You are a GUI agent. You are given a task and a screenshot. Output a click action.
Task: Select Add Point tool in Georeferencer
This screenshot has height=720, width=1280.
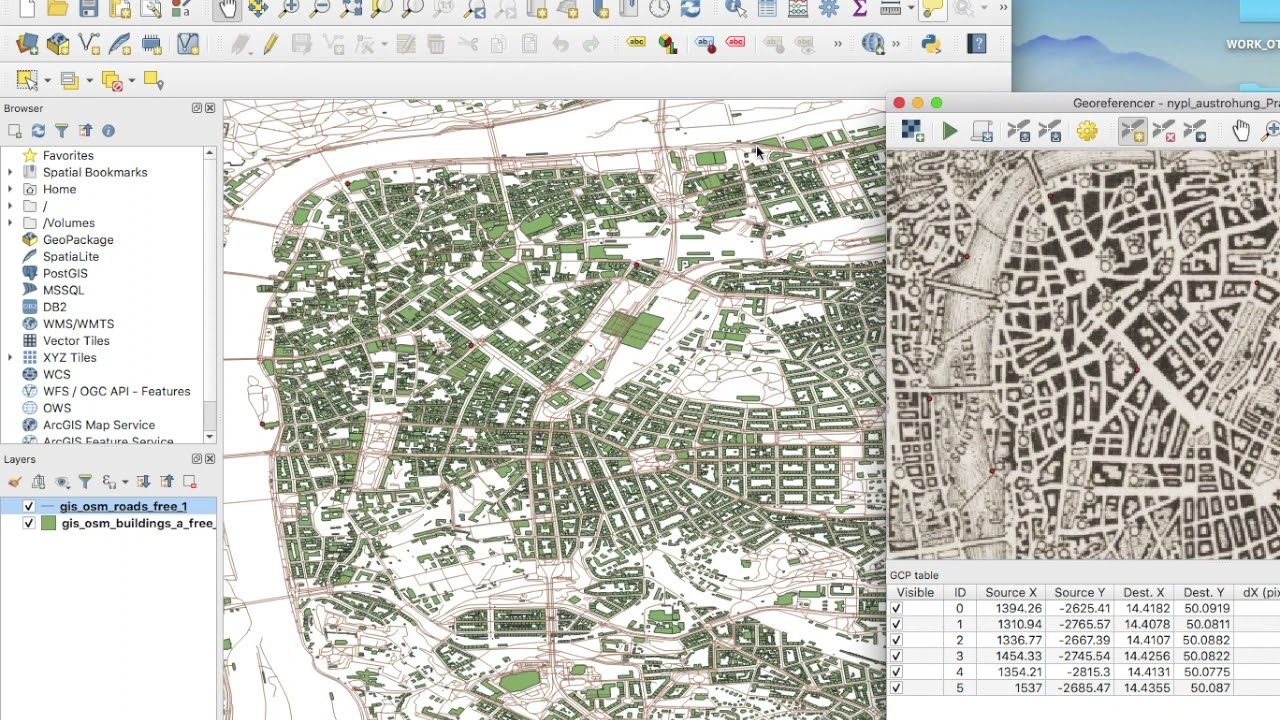pyautogui.click(x=1132, y=131)
